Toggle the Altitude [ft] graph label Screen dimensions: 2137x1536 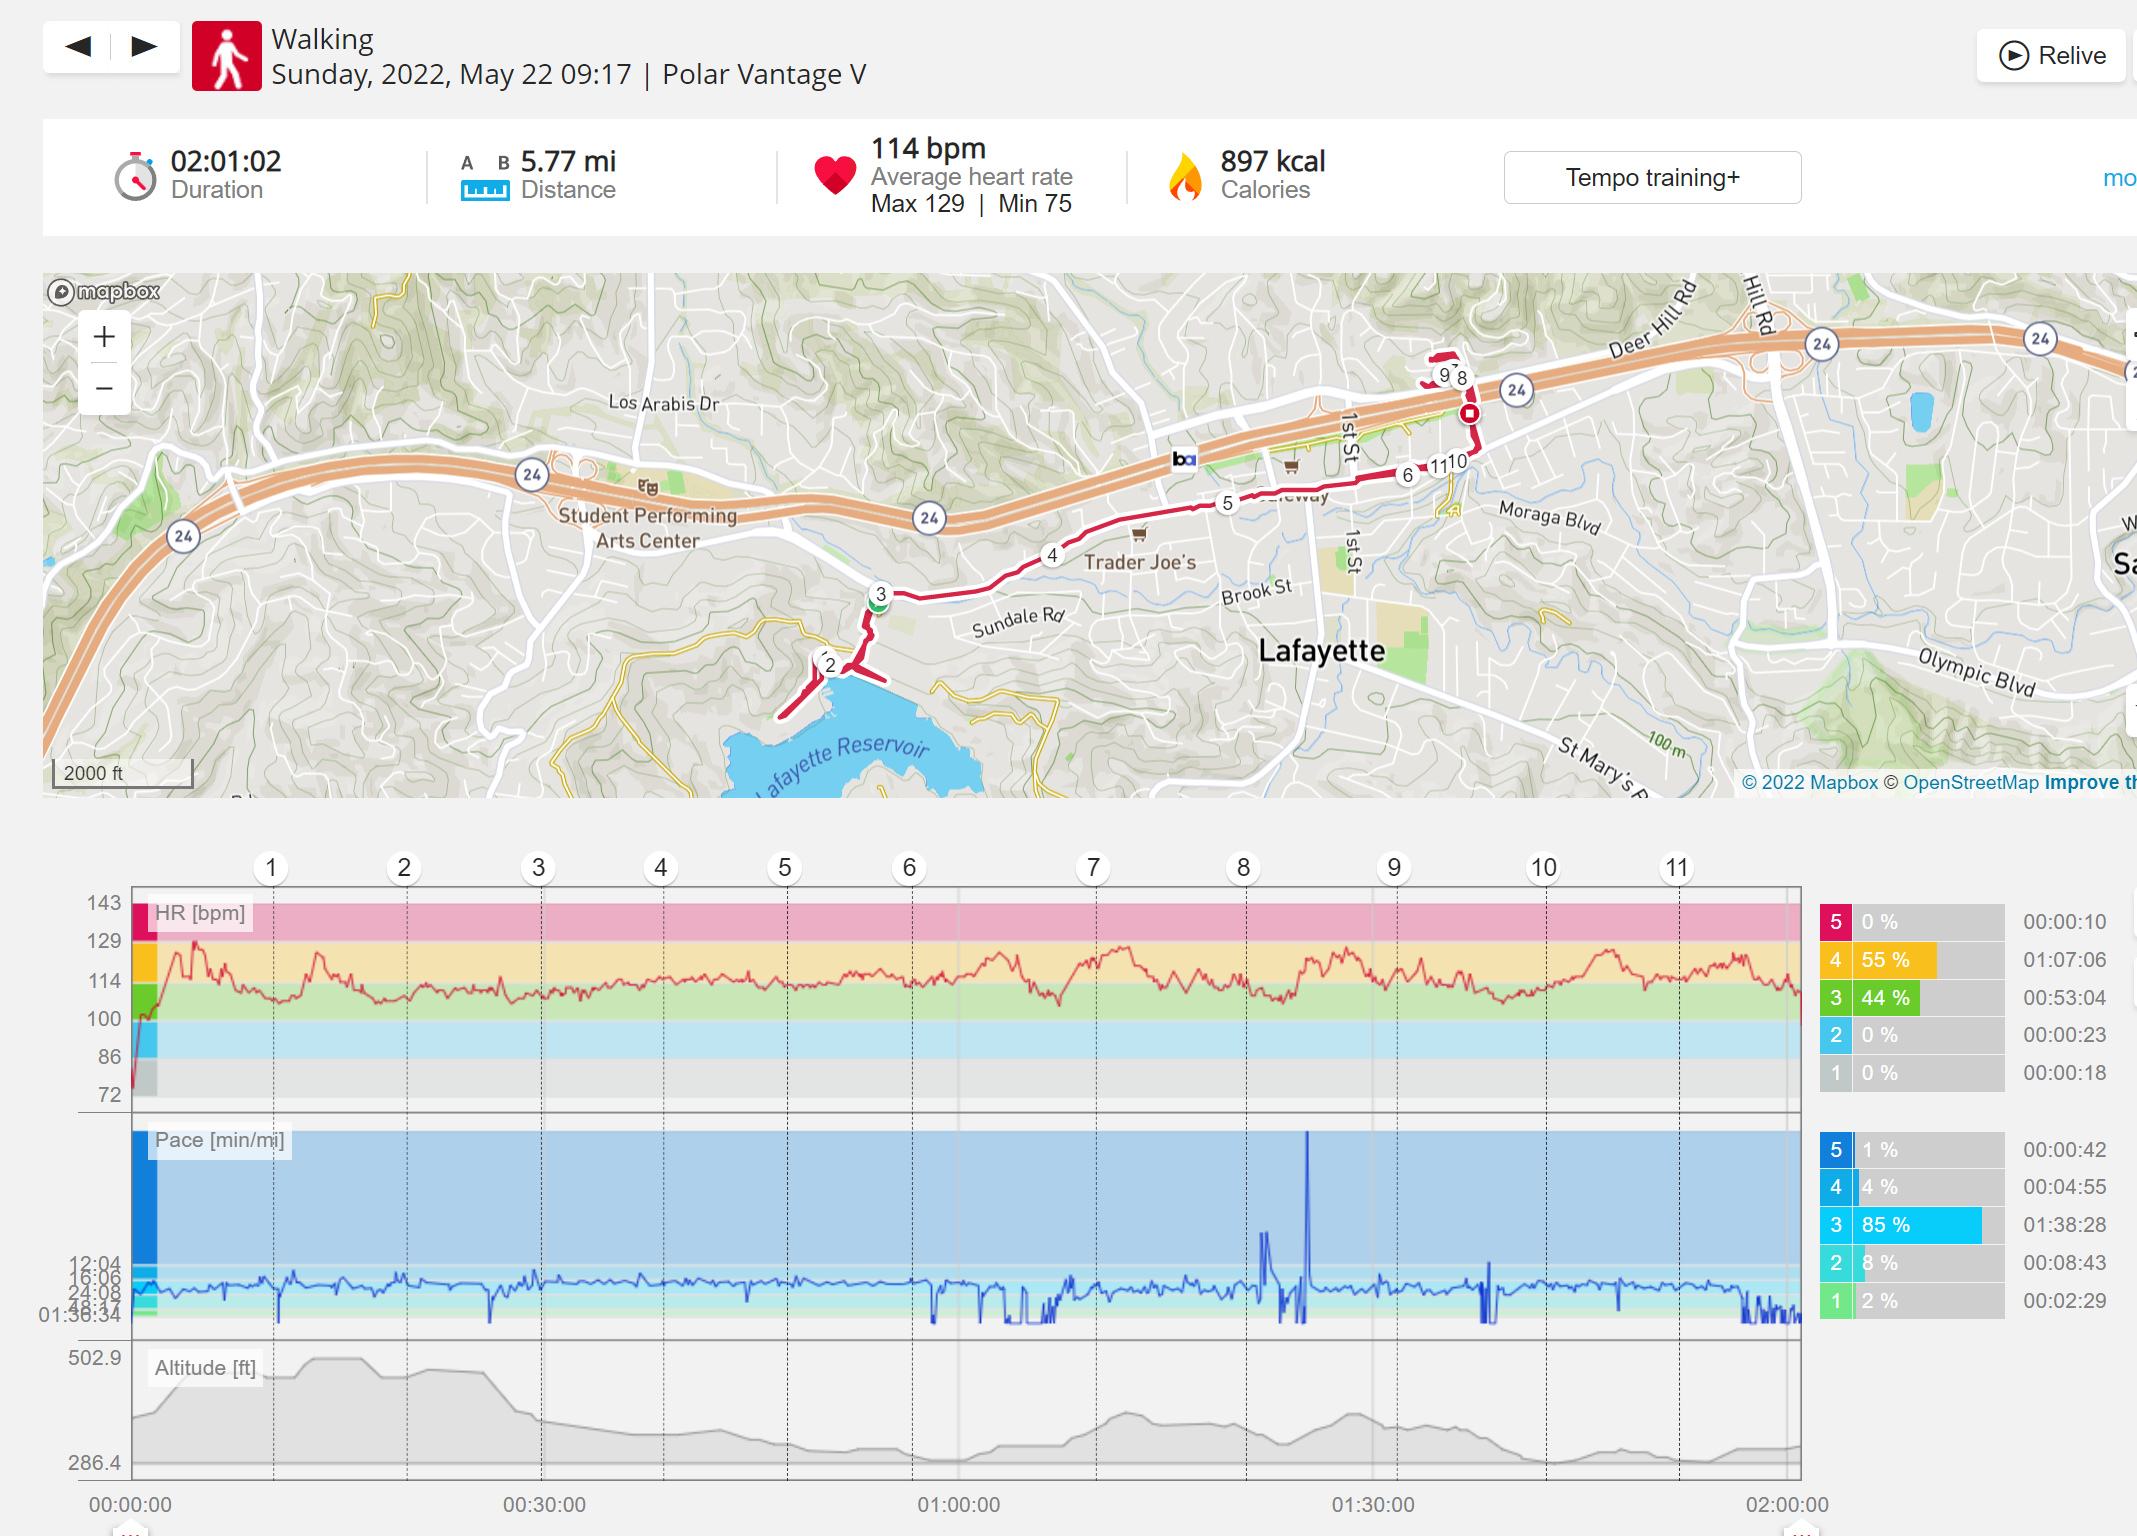205,1368
